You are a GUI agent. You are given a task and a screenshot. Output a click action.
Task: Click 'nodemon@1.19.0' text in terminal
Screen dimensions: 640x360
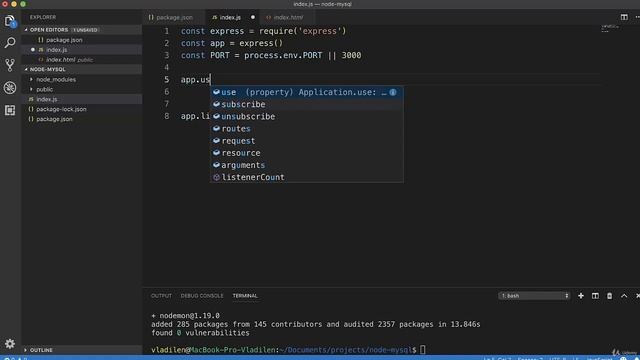pos(189,316)
